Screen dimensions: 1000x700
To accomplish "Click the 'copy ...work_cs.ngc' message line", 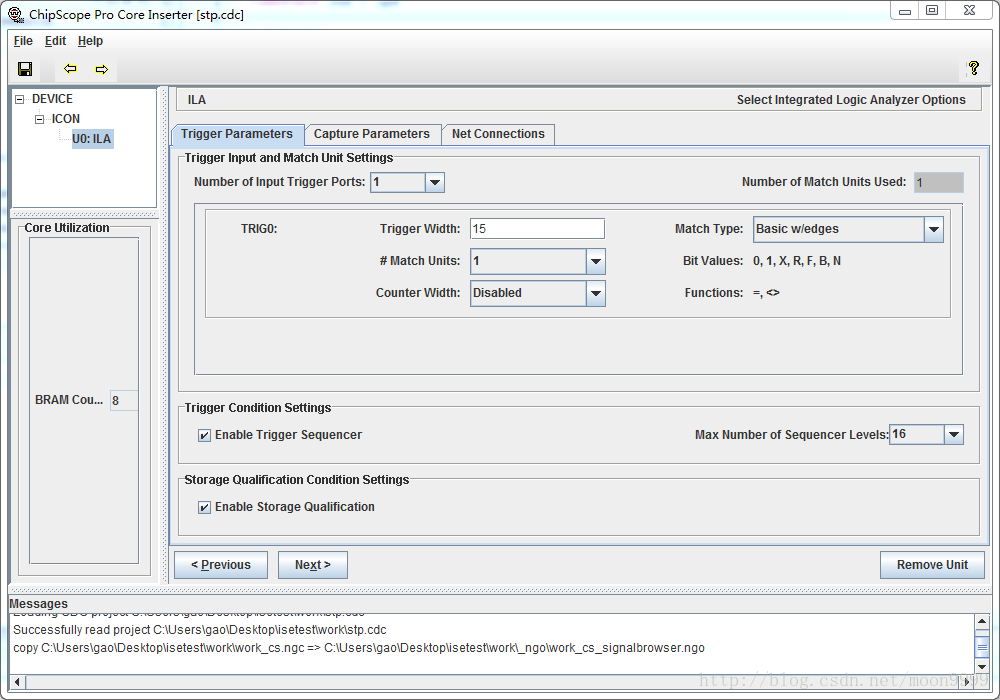I will 358,648.
